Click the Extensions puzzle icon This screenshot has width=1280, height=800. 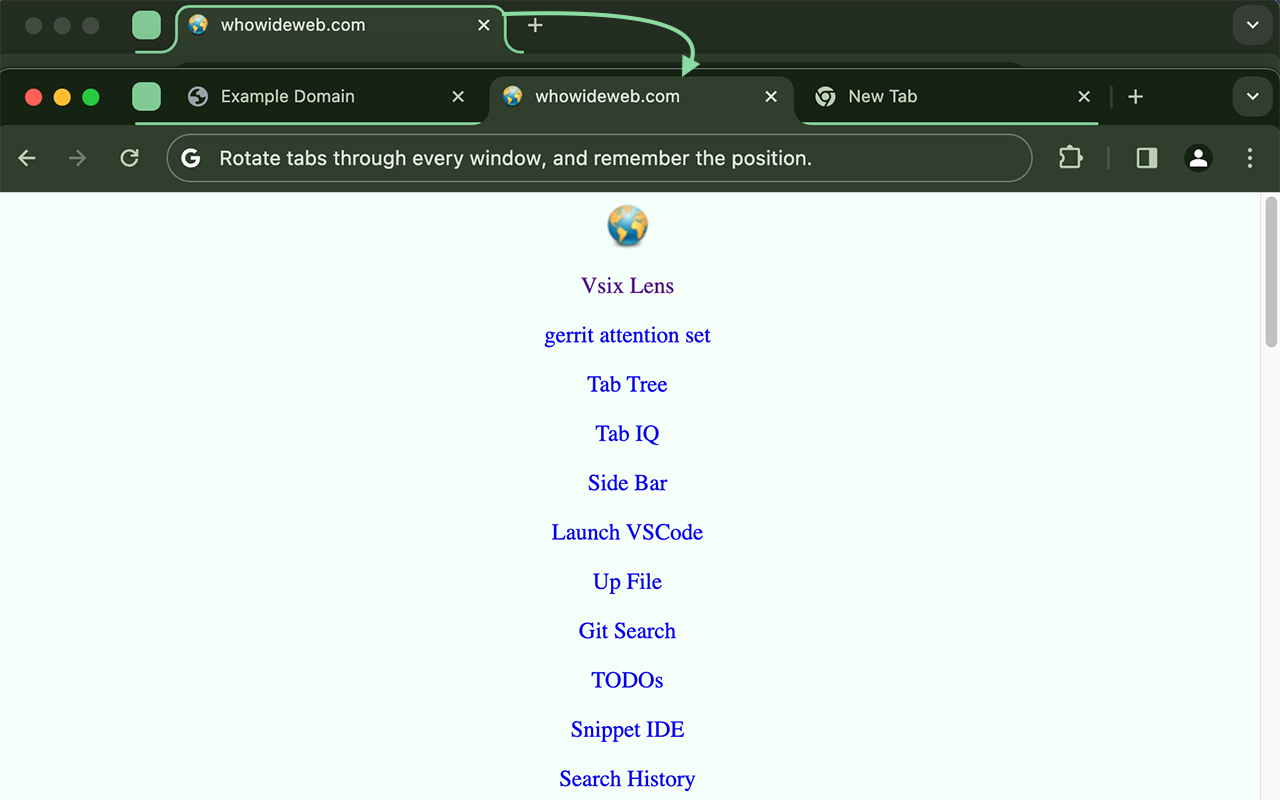click(1070, 158)
